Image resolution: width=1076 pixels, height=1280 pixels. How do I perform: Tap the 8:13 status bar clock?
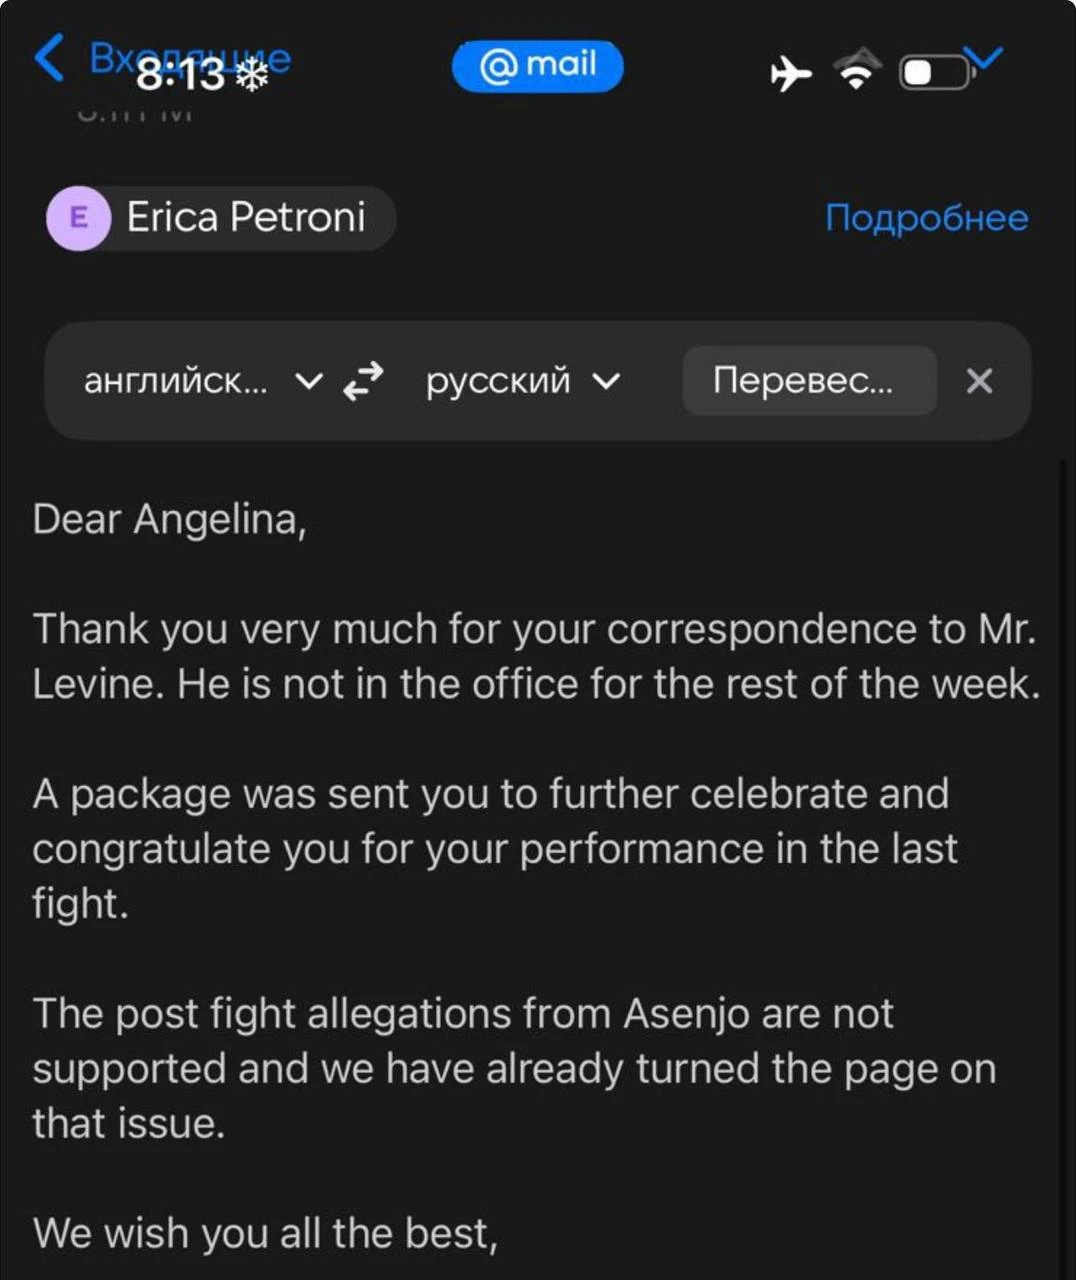pyautogui.click(x=180, y=75)
